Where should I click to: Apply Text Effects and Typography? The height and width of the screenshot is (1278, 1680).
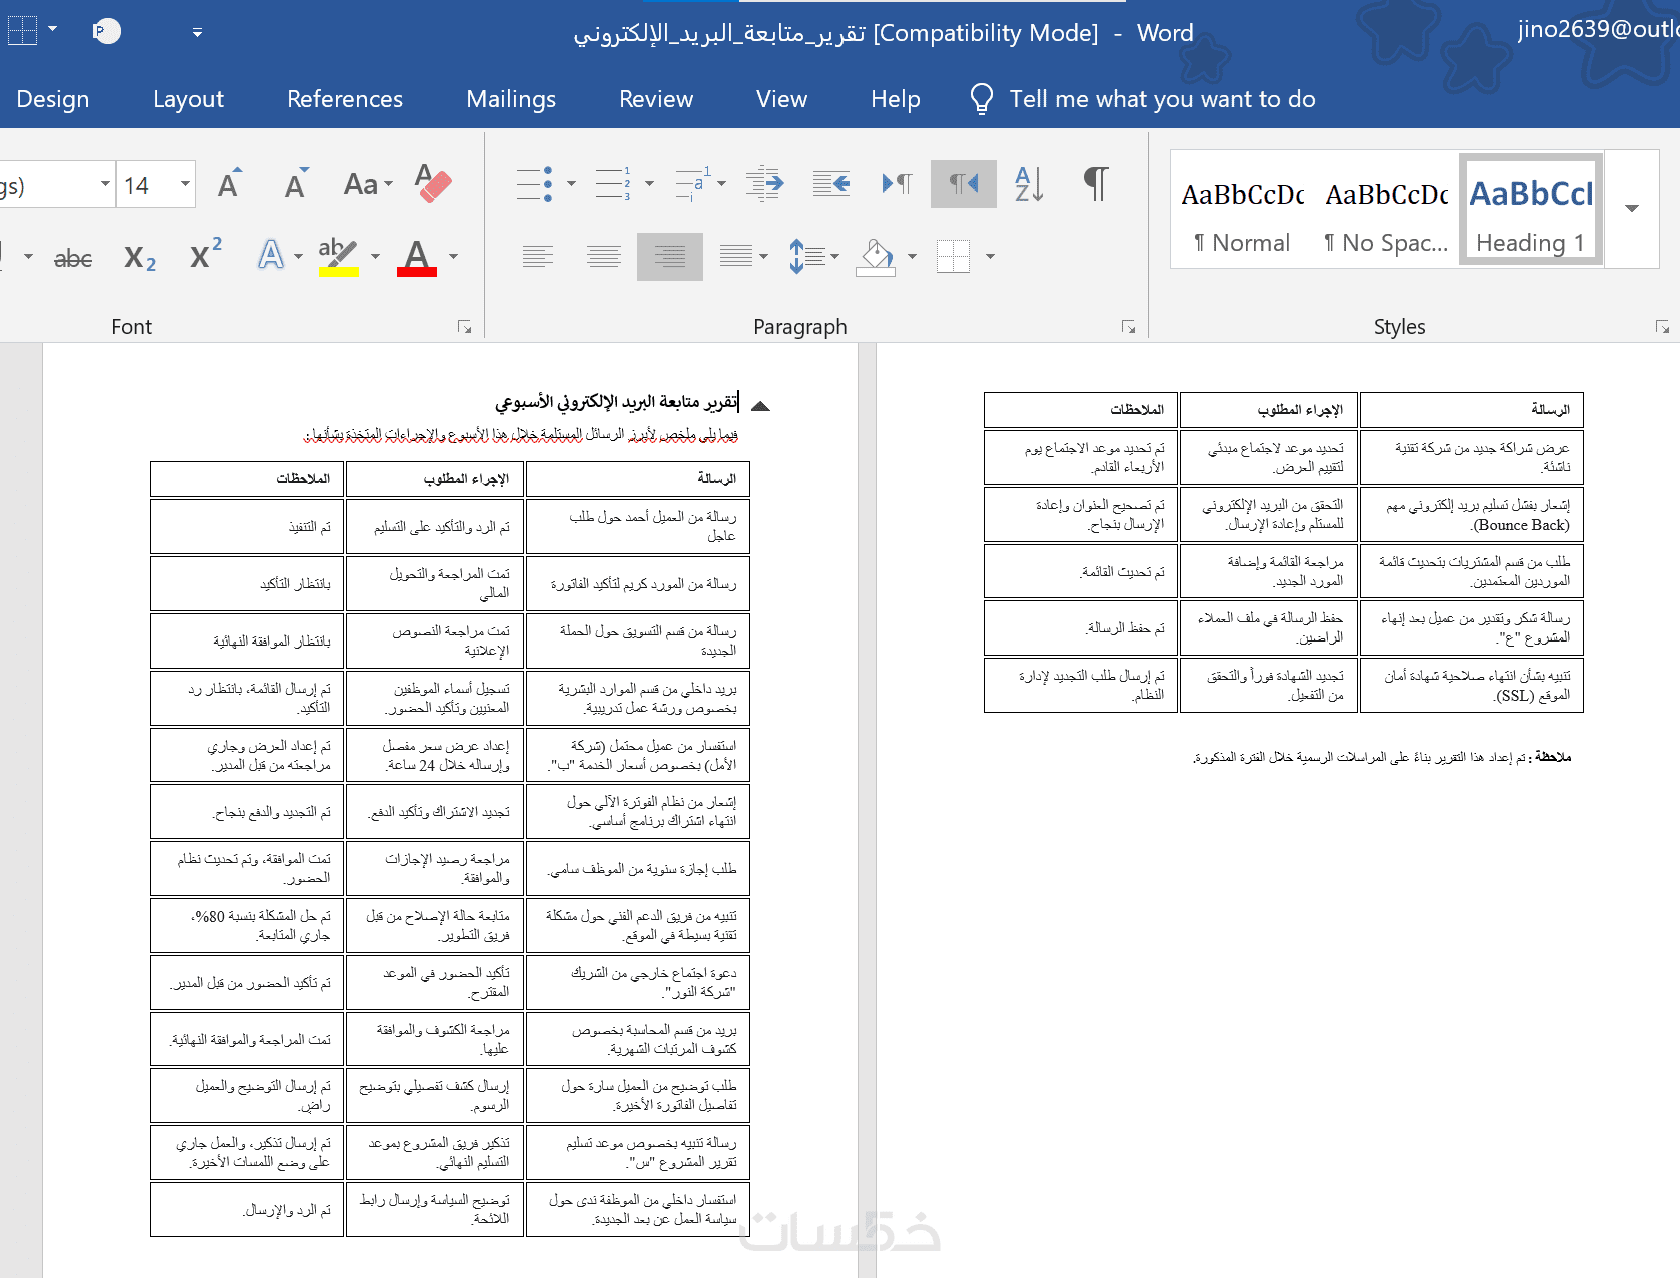(x=271, y=256)
